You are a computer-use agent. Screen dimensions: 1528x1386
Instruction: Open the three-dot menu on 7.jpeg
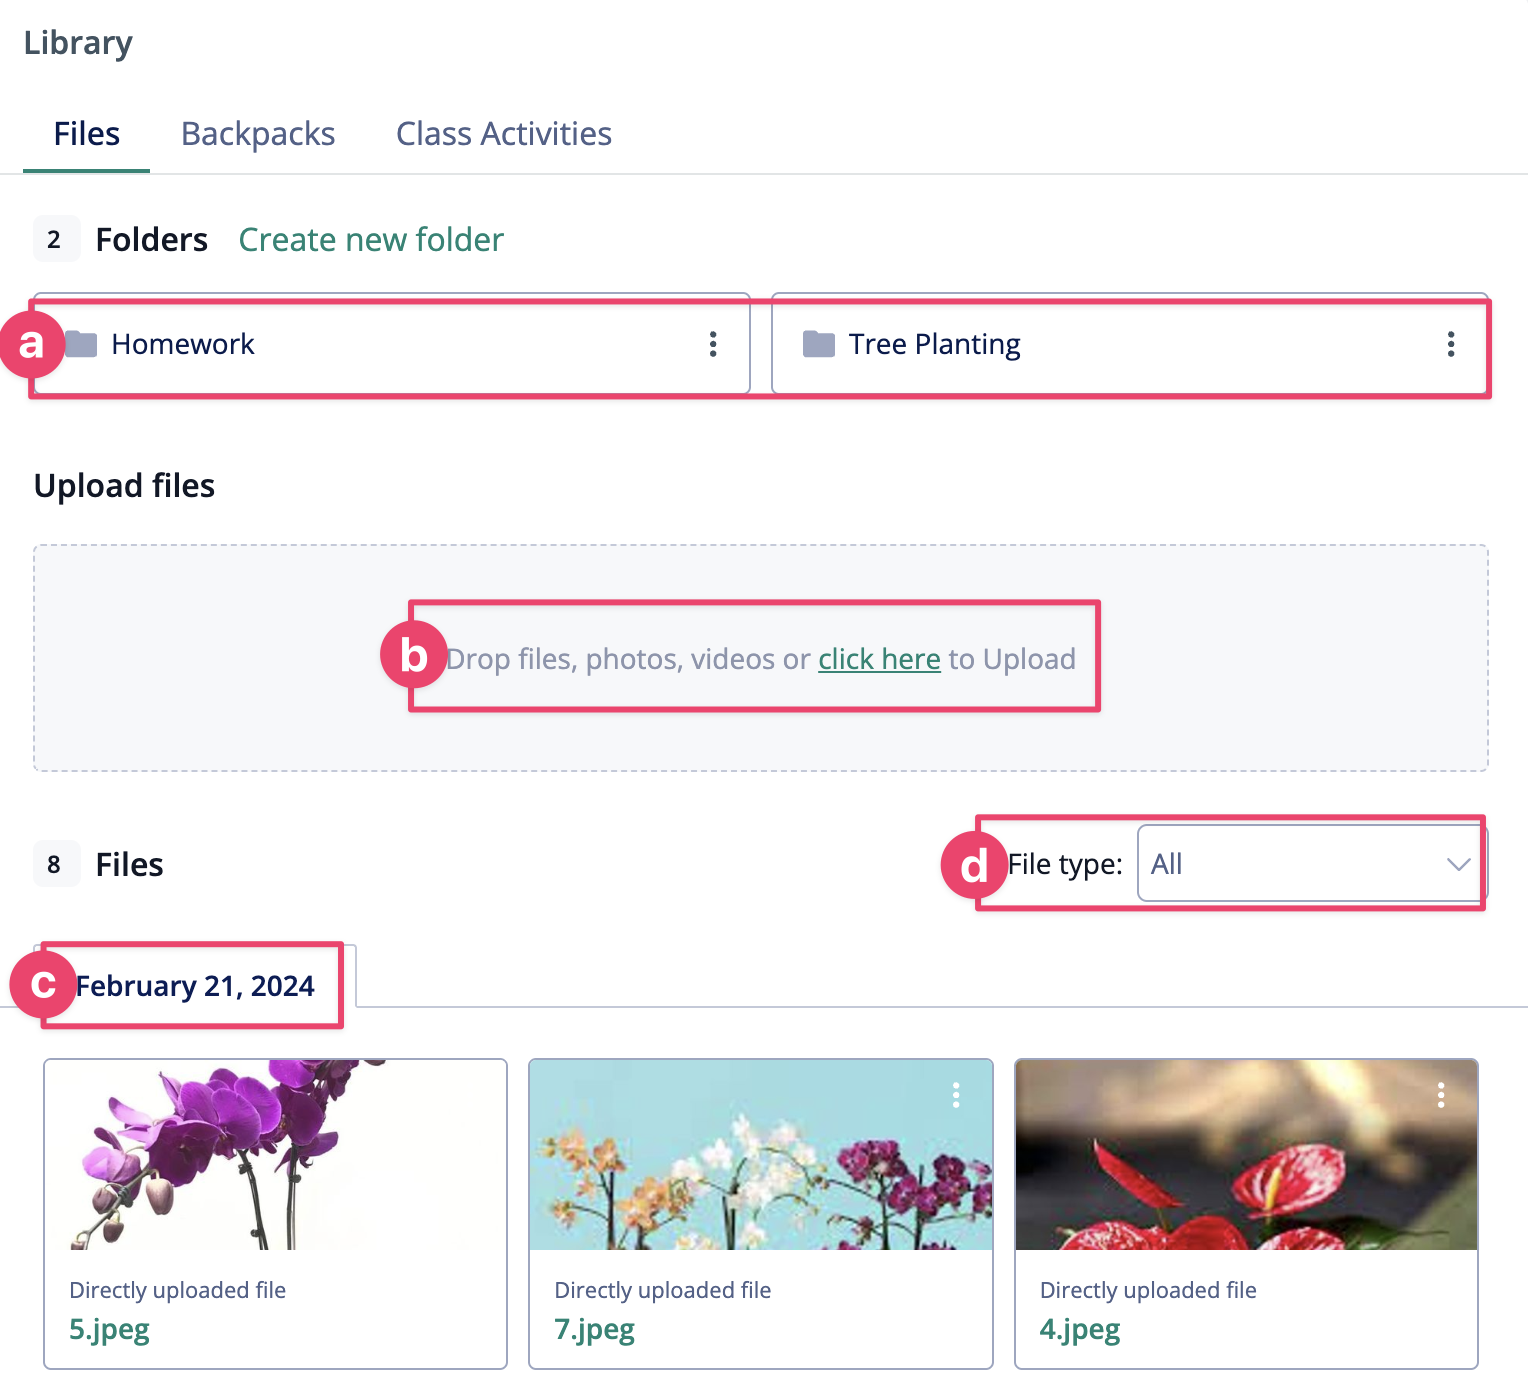click(956, 1095)
